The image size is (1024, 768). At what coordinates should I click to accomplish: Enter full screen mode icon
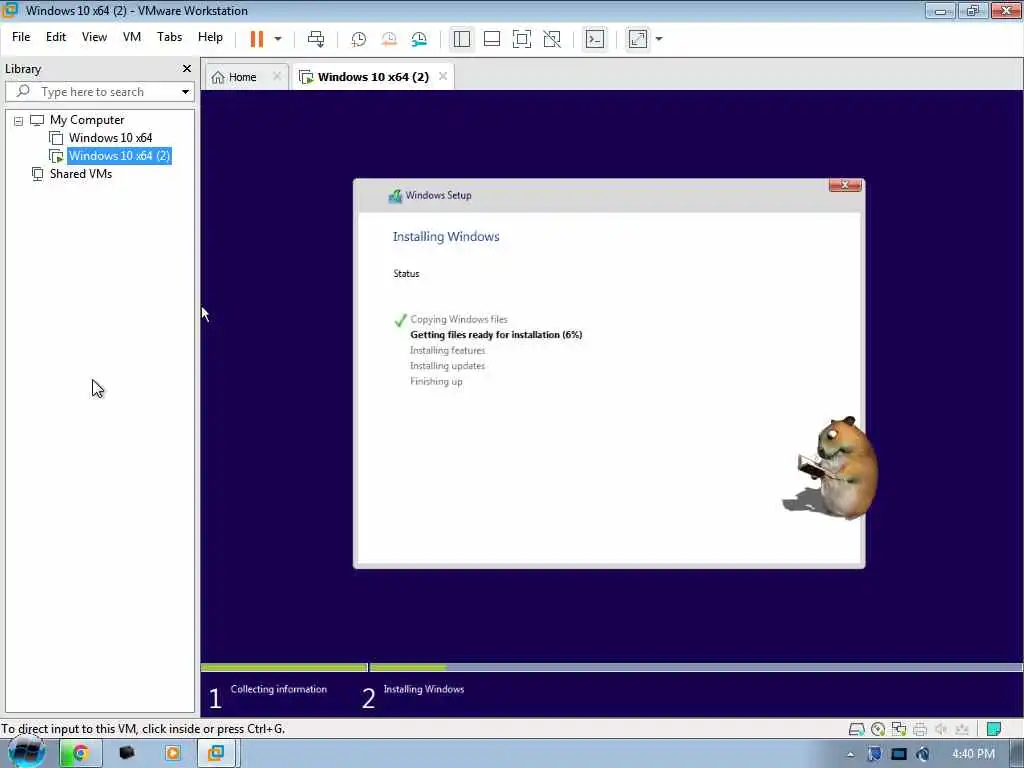click(522, 39)
